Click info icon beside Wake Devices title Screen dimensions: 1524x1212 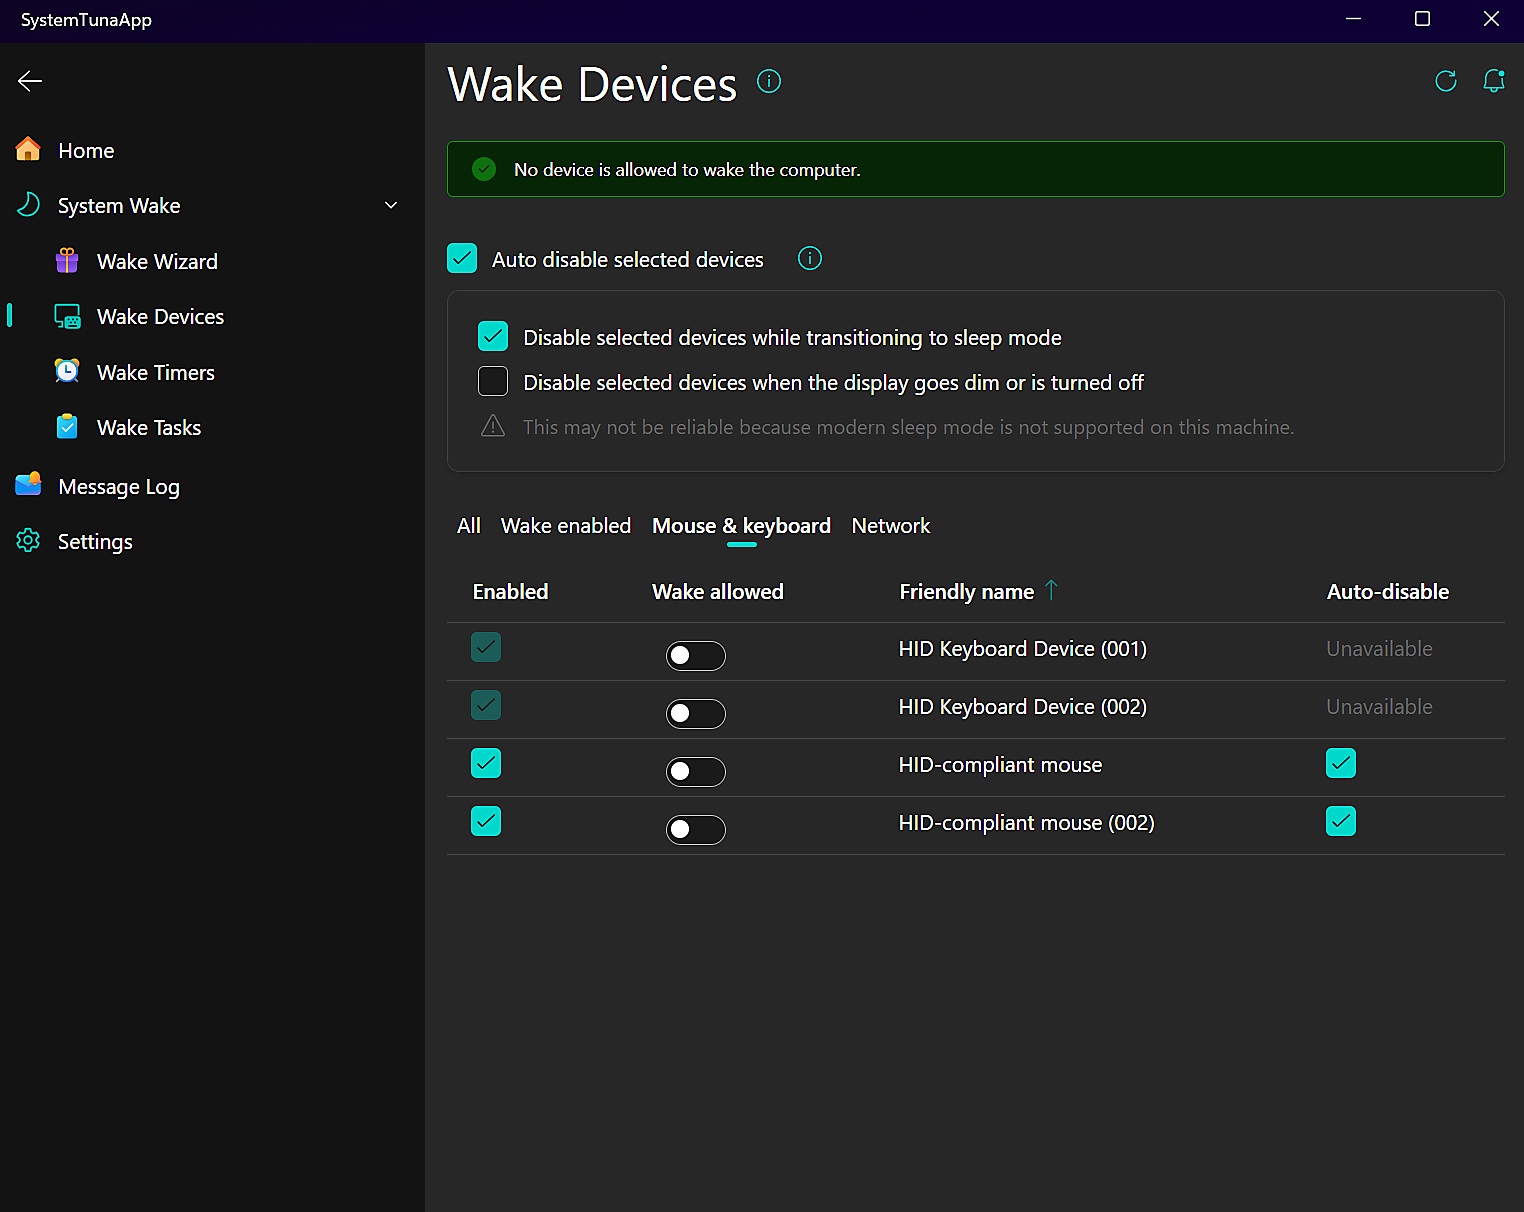point(768,81)
